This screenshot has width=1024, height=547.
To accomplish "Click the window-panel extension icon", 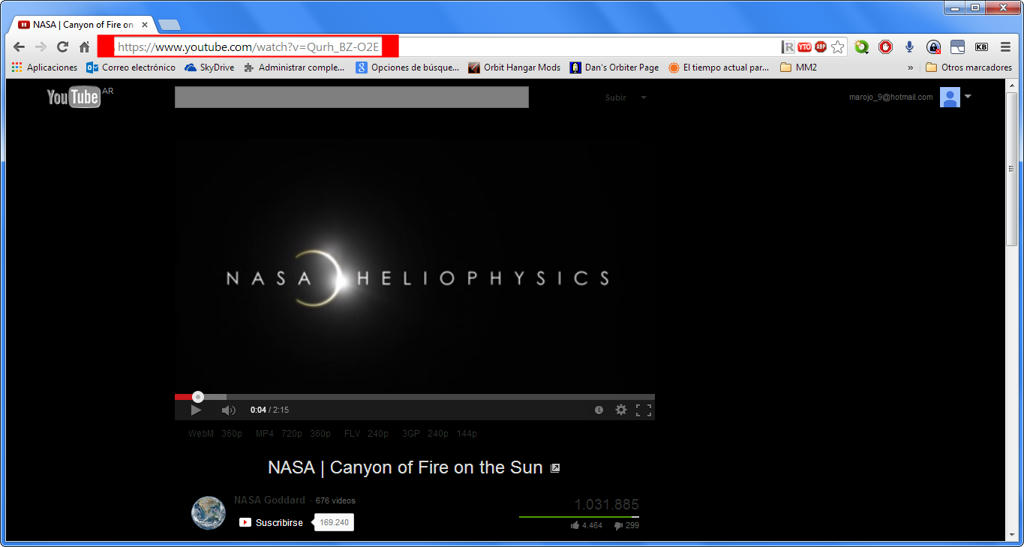I will click(957, 47).
